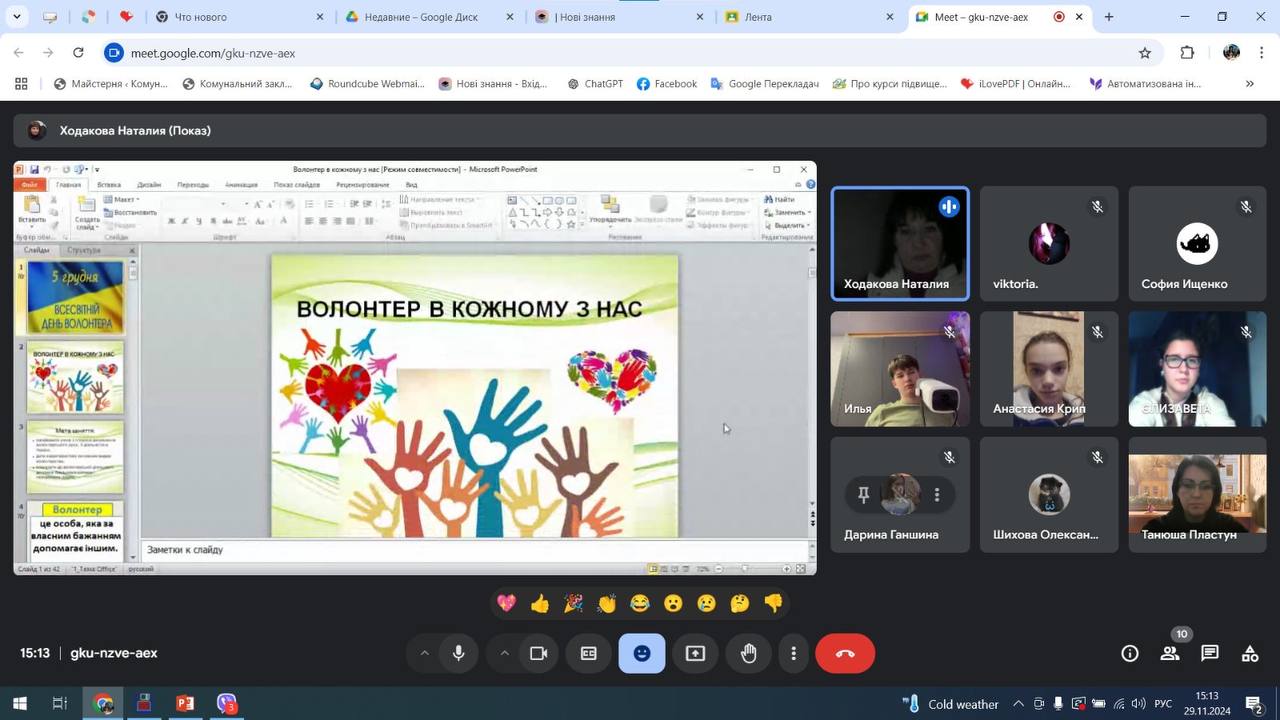
Task: Click the red leave call button
Action: click(x=845, y=653)
